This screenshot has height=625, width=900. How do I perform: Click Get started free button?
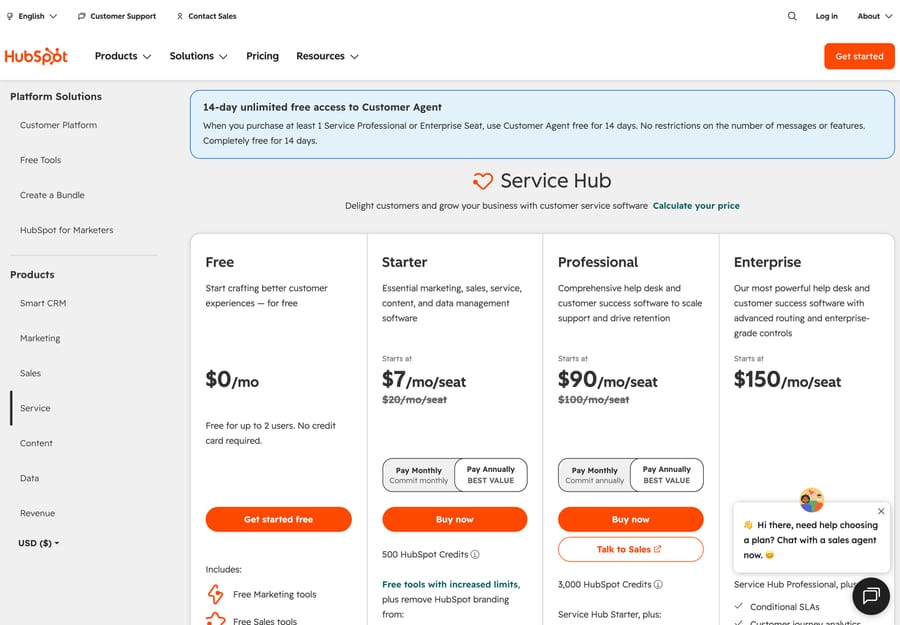click(x=278, y=519)
